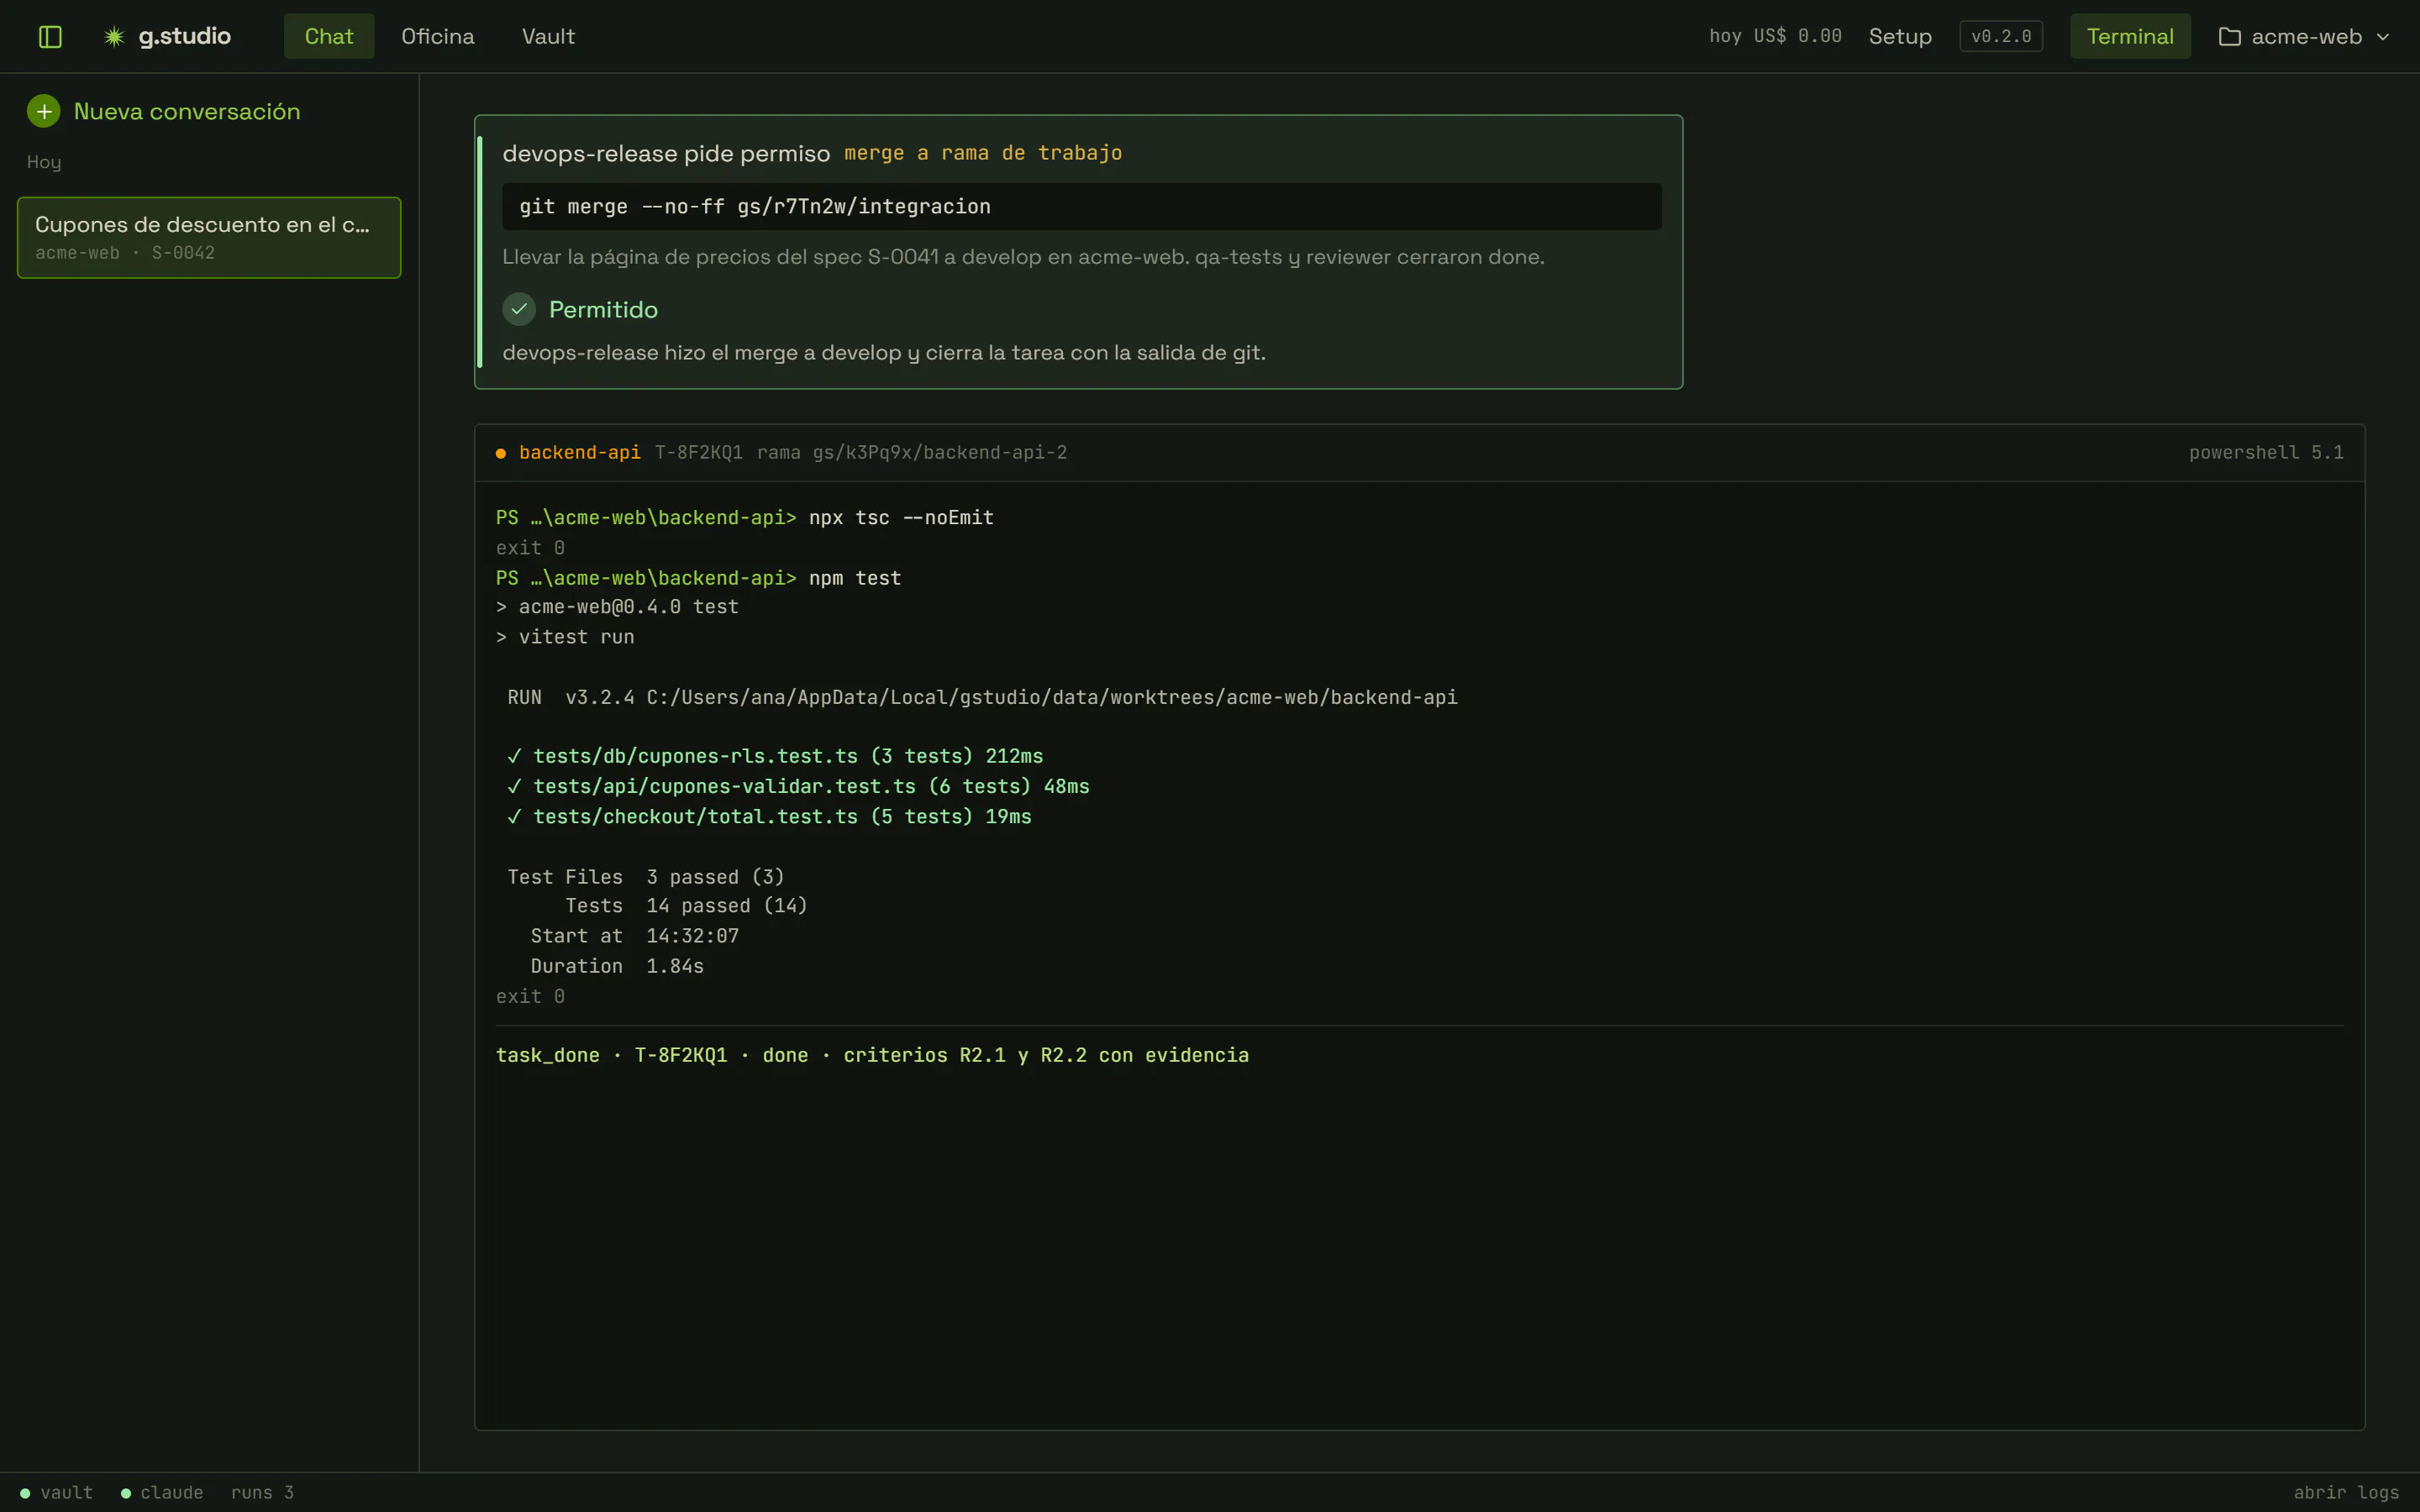The image size is (2420, 1512).
Task: Click the g.studio starburst logo
Action: click(114, 37)
